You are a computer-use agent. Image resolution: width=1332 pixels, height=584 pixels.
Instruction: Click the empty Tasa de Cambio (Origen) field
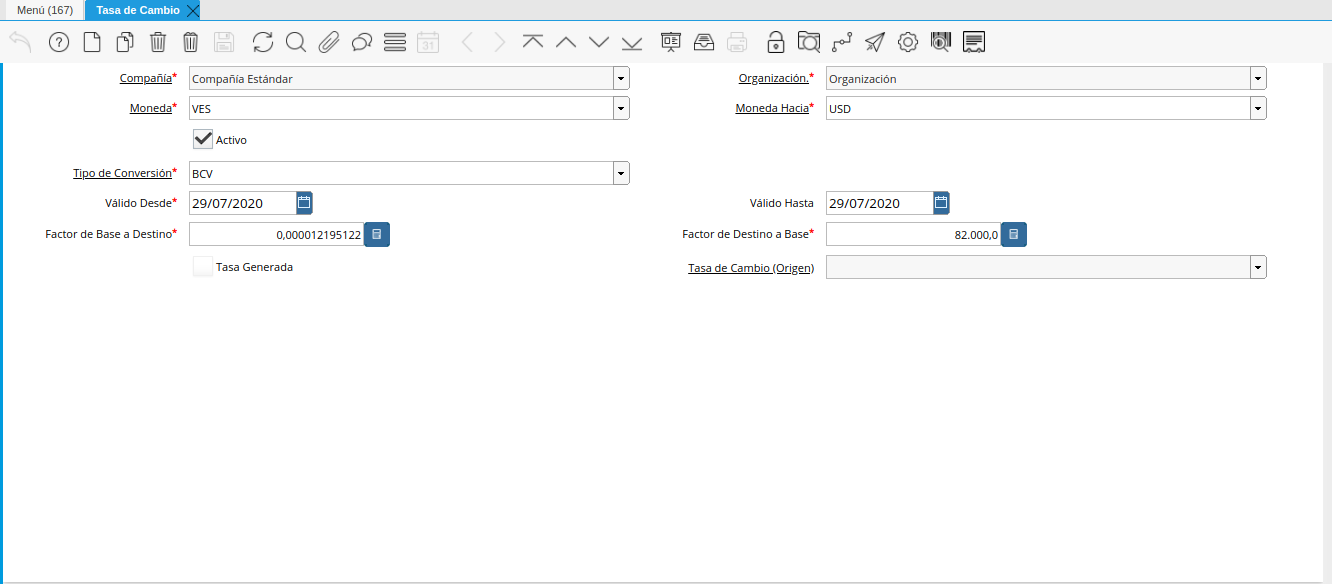coord(1038,267)
